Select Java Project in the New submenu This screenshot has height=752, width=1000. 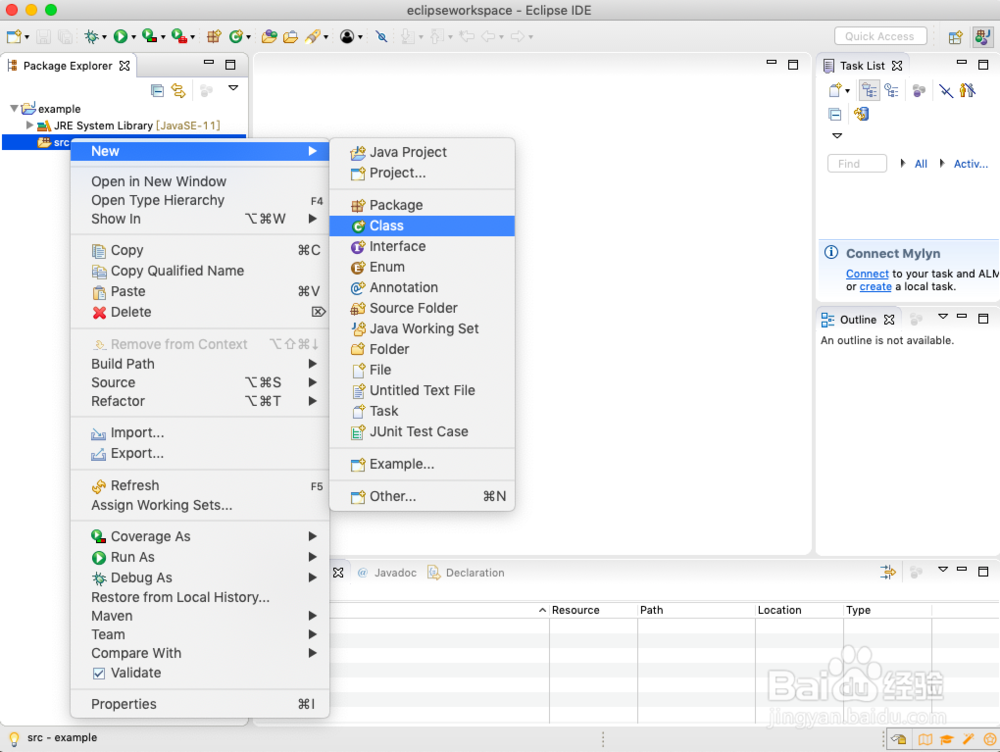(x=422, y=152)
